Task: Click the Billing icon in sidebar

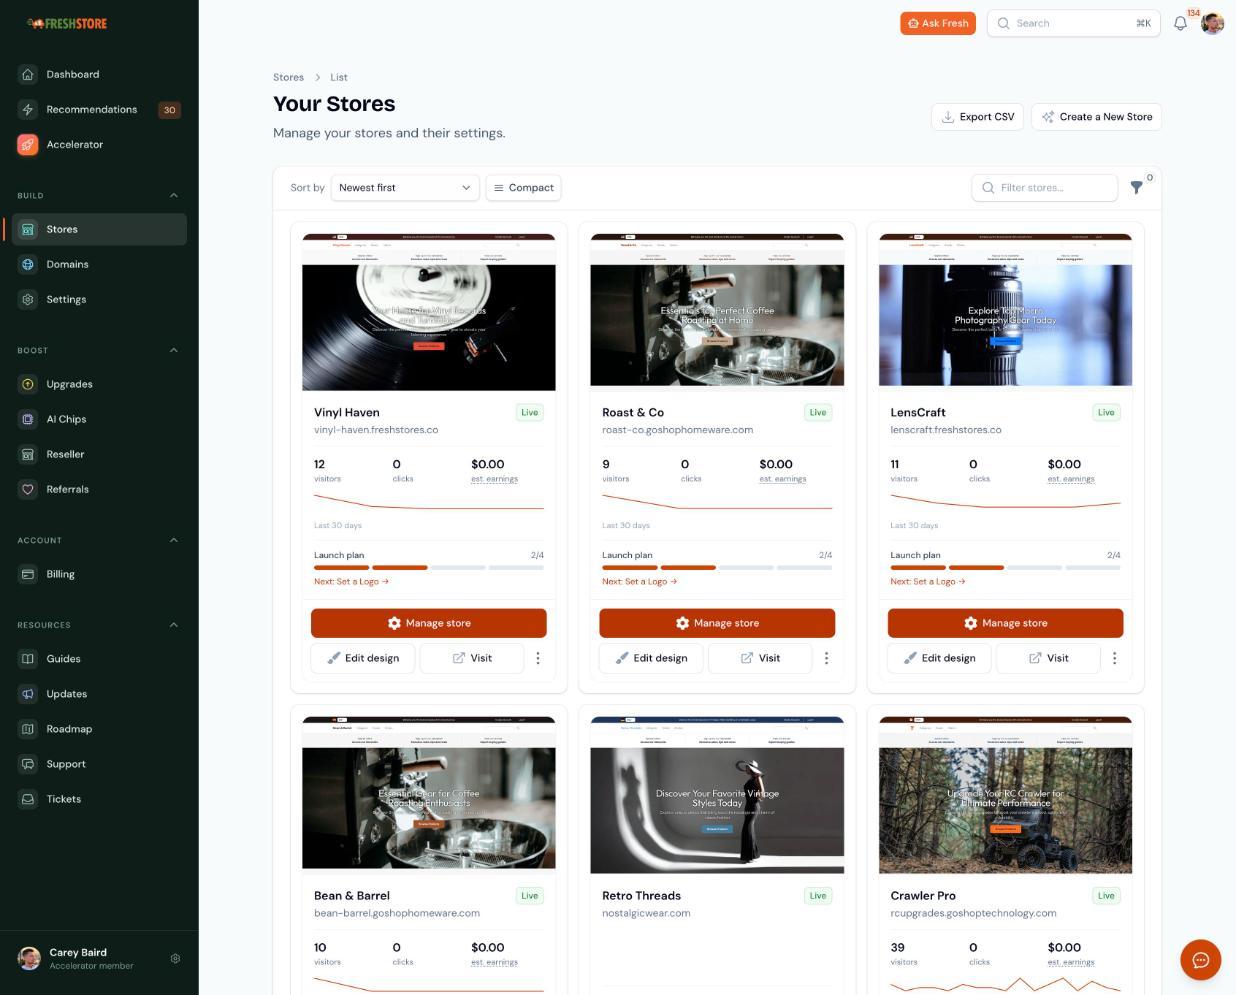Action: pyautogui.click(x=28, y=574)
